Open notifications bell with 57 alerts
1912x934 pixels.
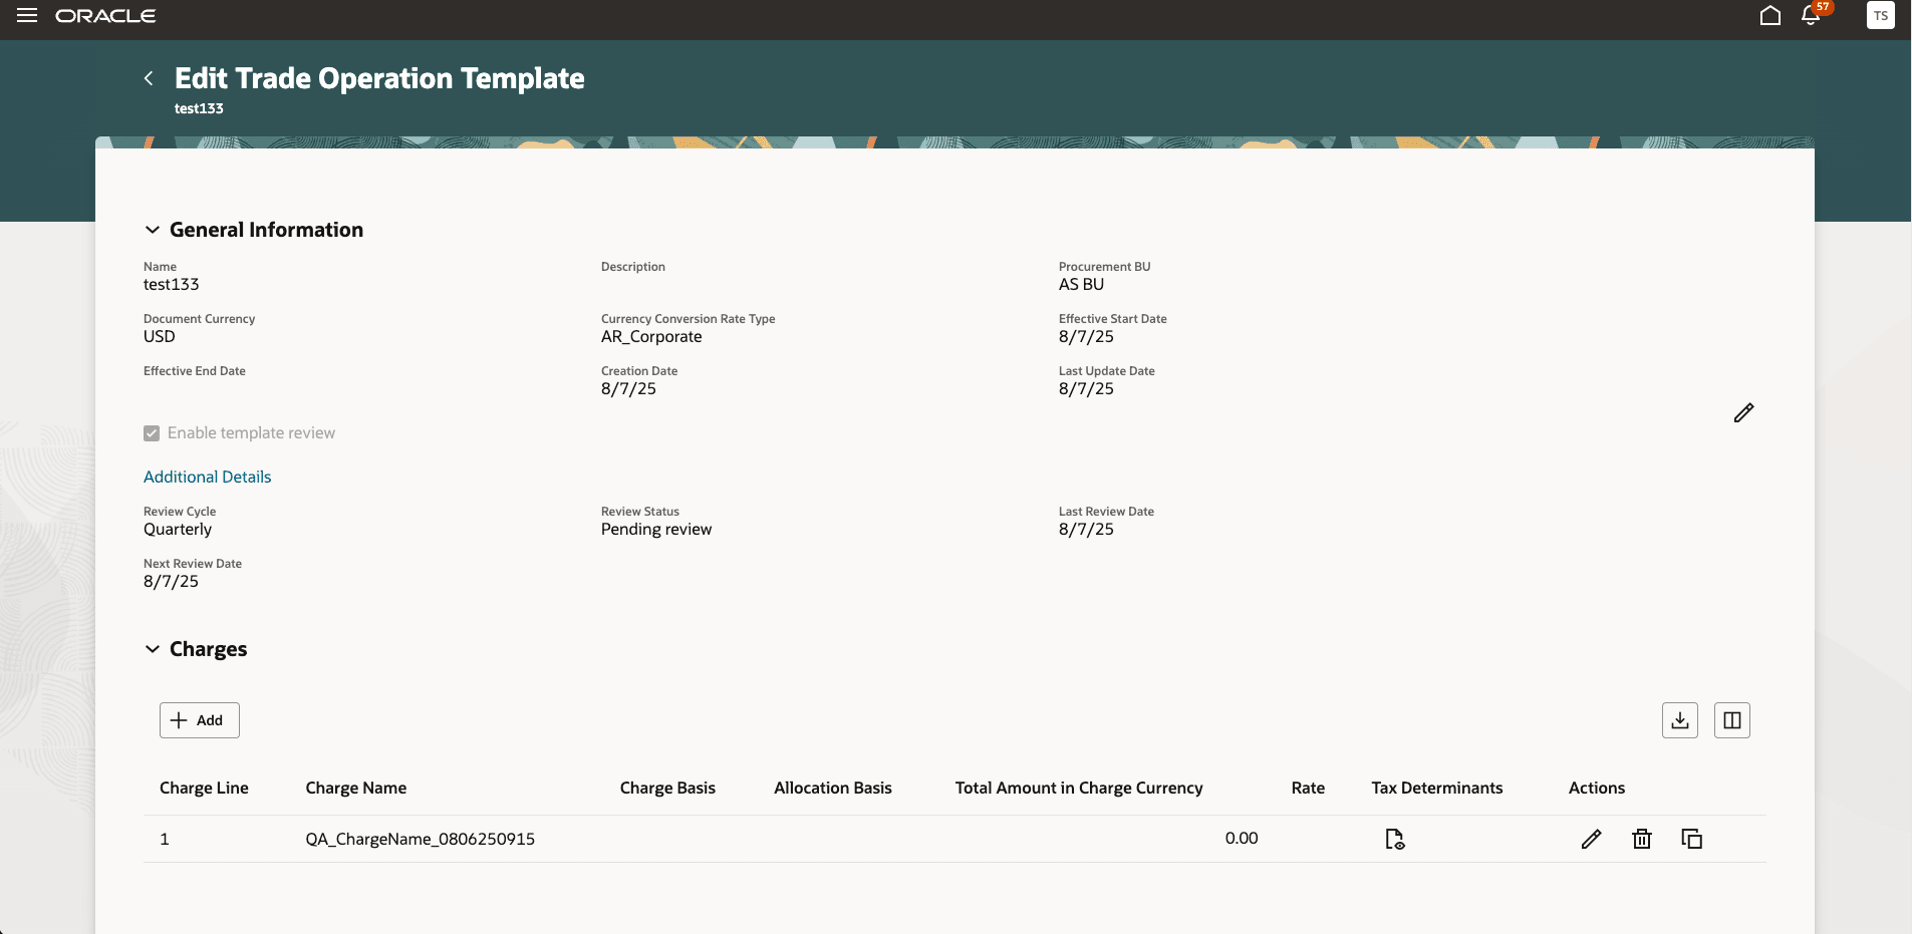click(x=1812, y=14)
